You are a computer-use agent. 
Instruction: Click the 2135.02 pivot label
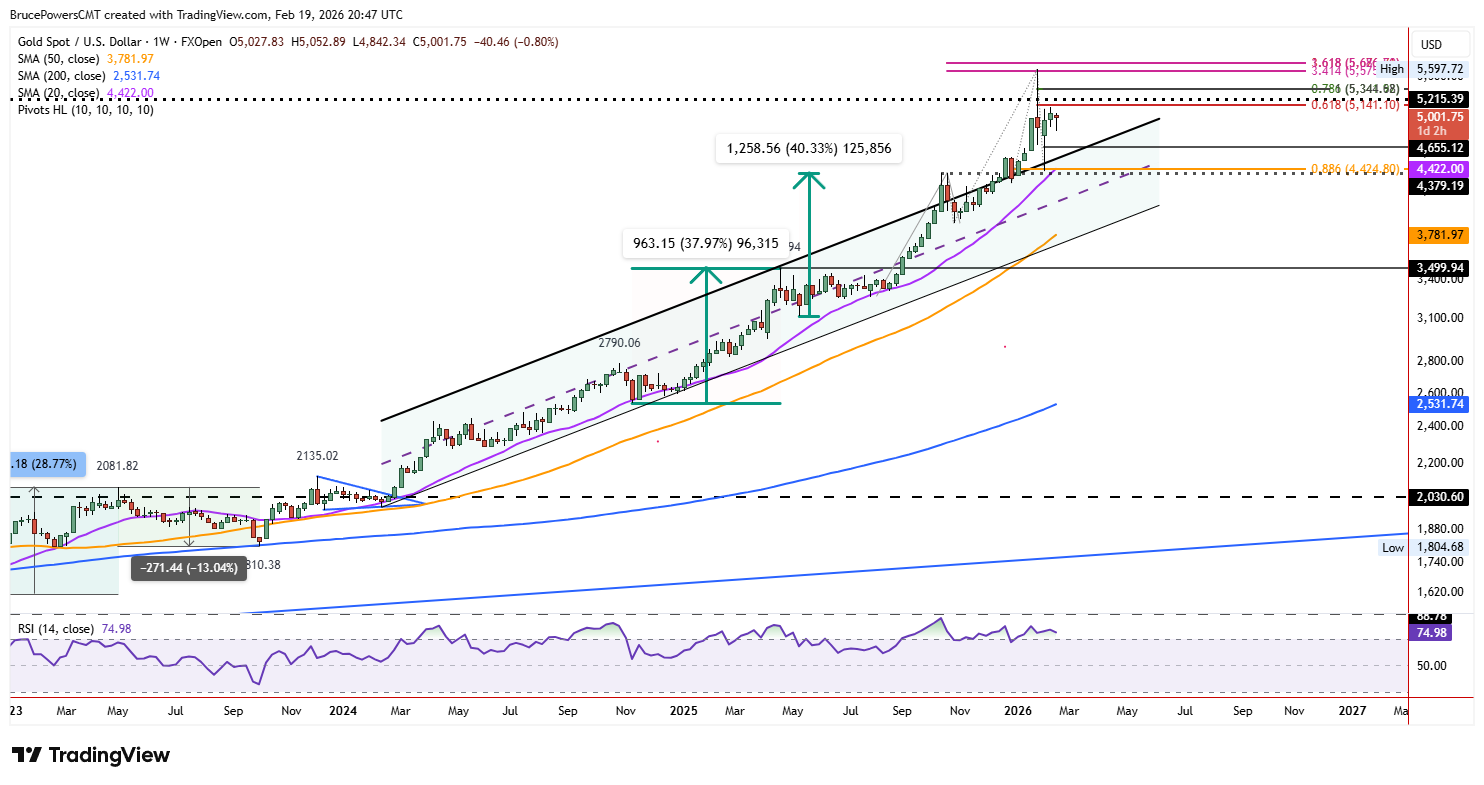point(318,455)
